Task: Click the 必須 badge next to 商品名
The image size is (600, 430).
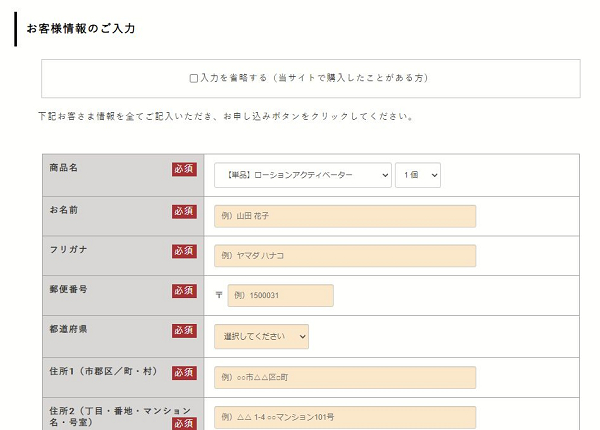Action: pos(184,169)
